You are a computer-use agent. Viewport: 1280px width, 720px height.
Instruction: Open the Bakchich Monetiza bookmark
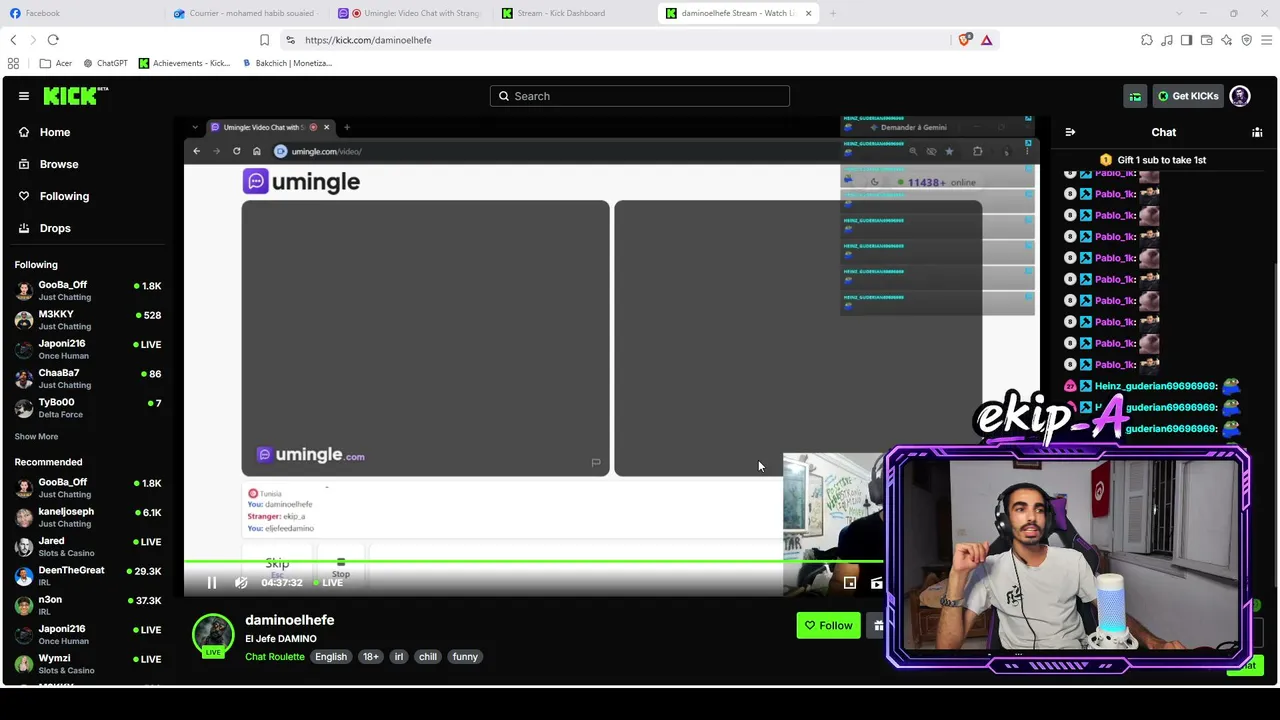point(287,63)
